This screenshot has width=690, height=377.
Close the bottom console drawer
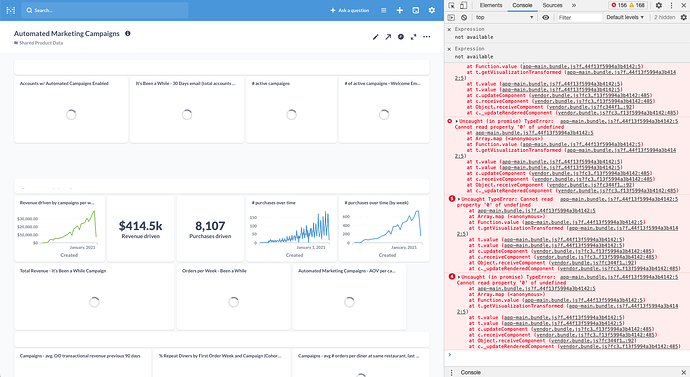(x=683, y=373)
